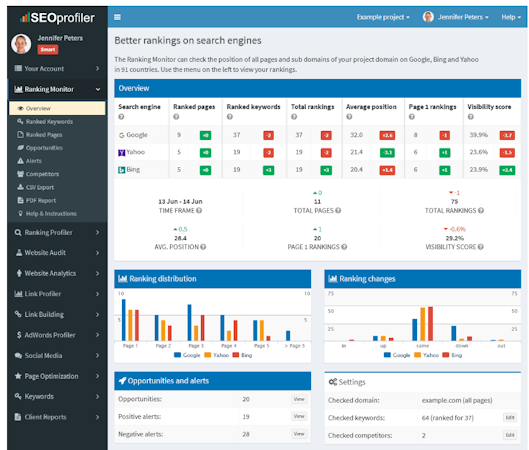The width and height of the screenshot is (529, 450).
Task: Click the Ranking Profiler magnifier icon
Action: [x=18, y=232]
